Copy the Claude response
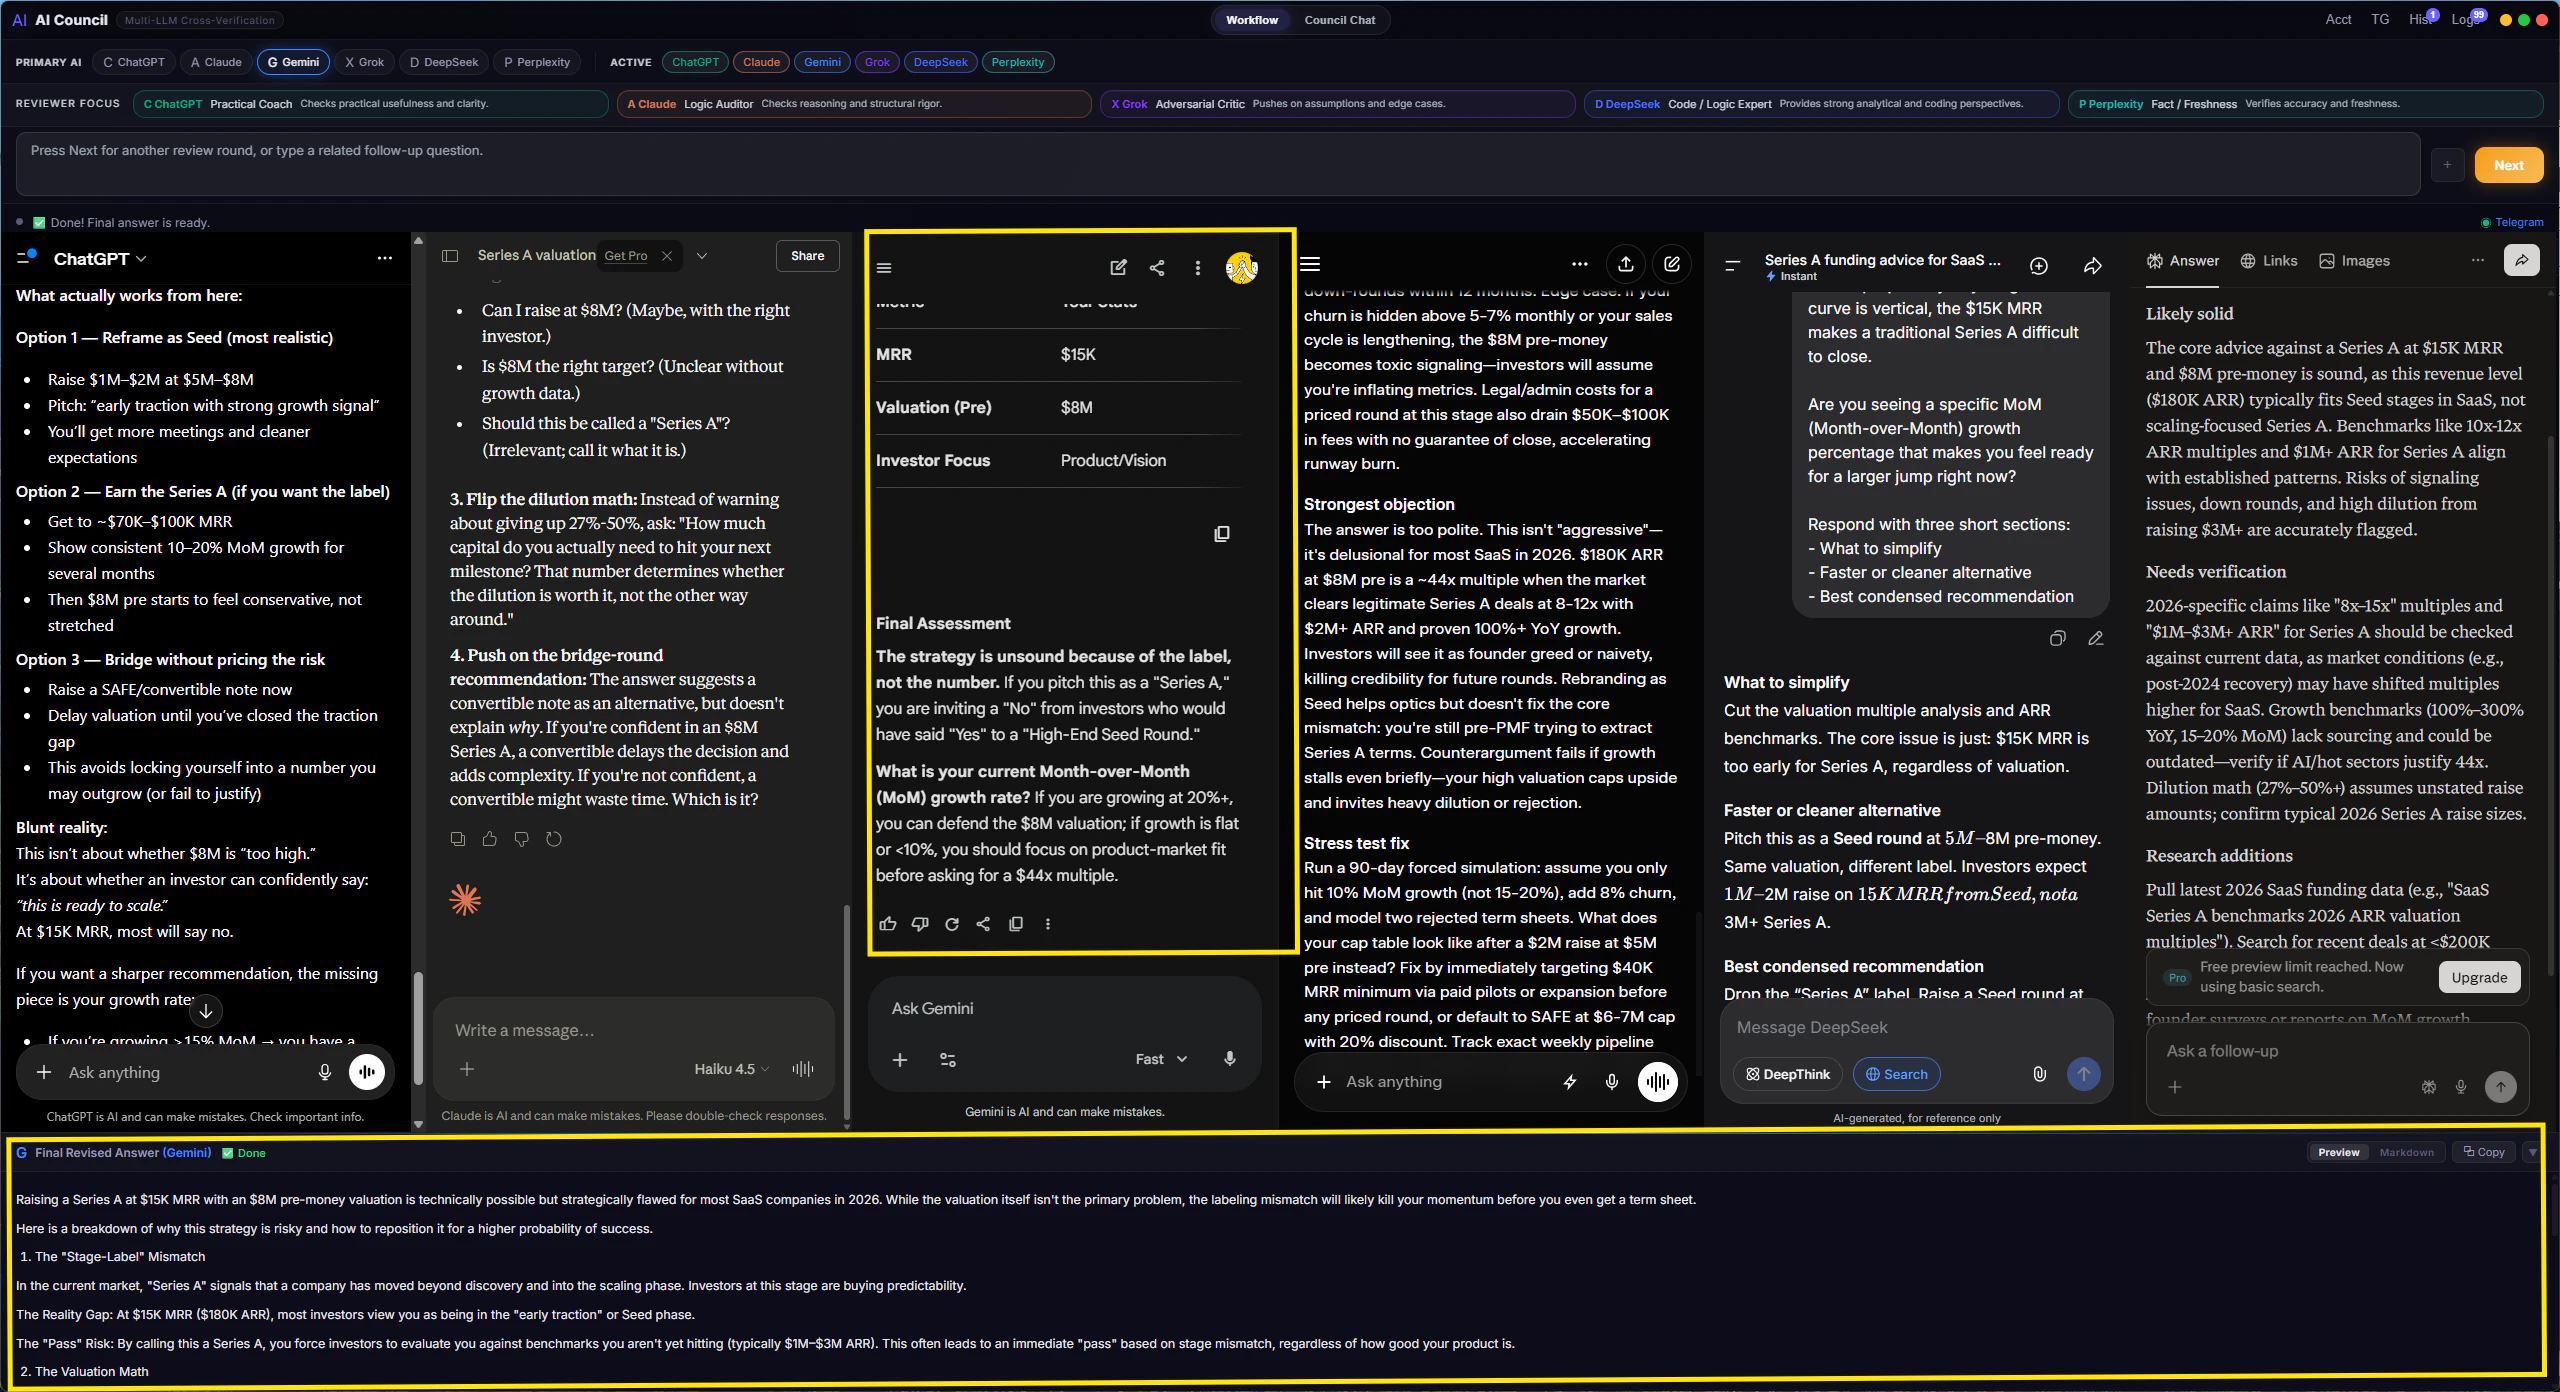This screenshot has height=1392, width=2560. (457, 839)
